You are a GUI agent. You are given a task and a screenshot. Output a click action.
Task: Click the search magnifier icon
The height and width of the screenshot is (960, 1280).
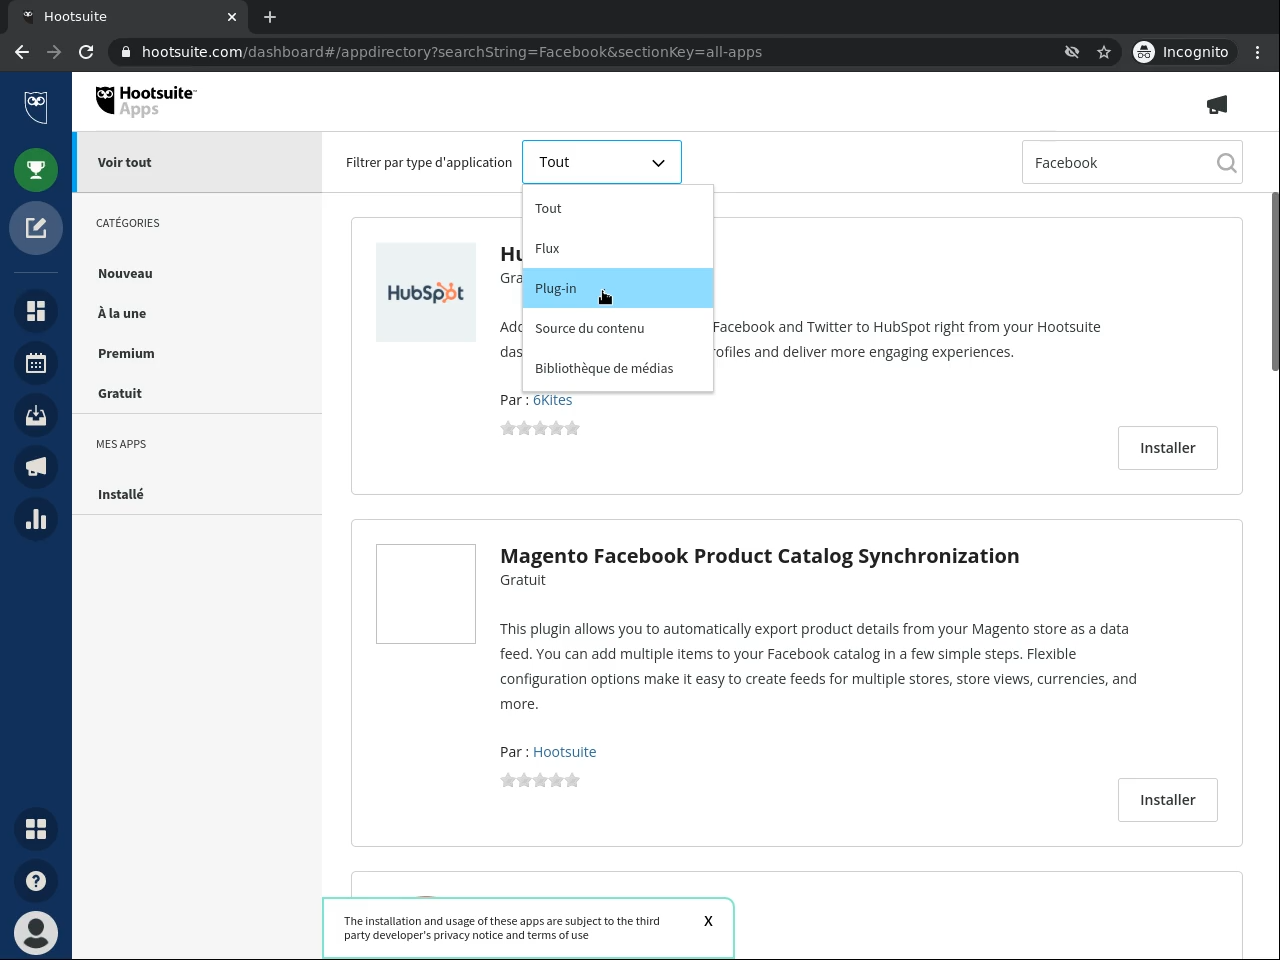click(1226, 163)
